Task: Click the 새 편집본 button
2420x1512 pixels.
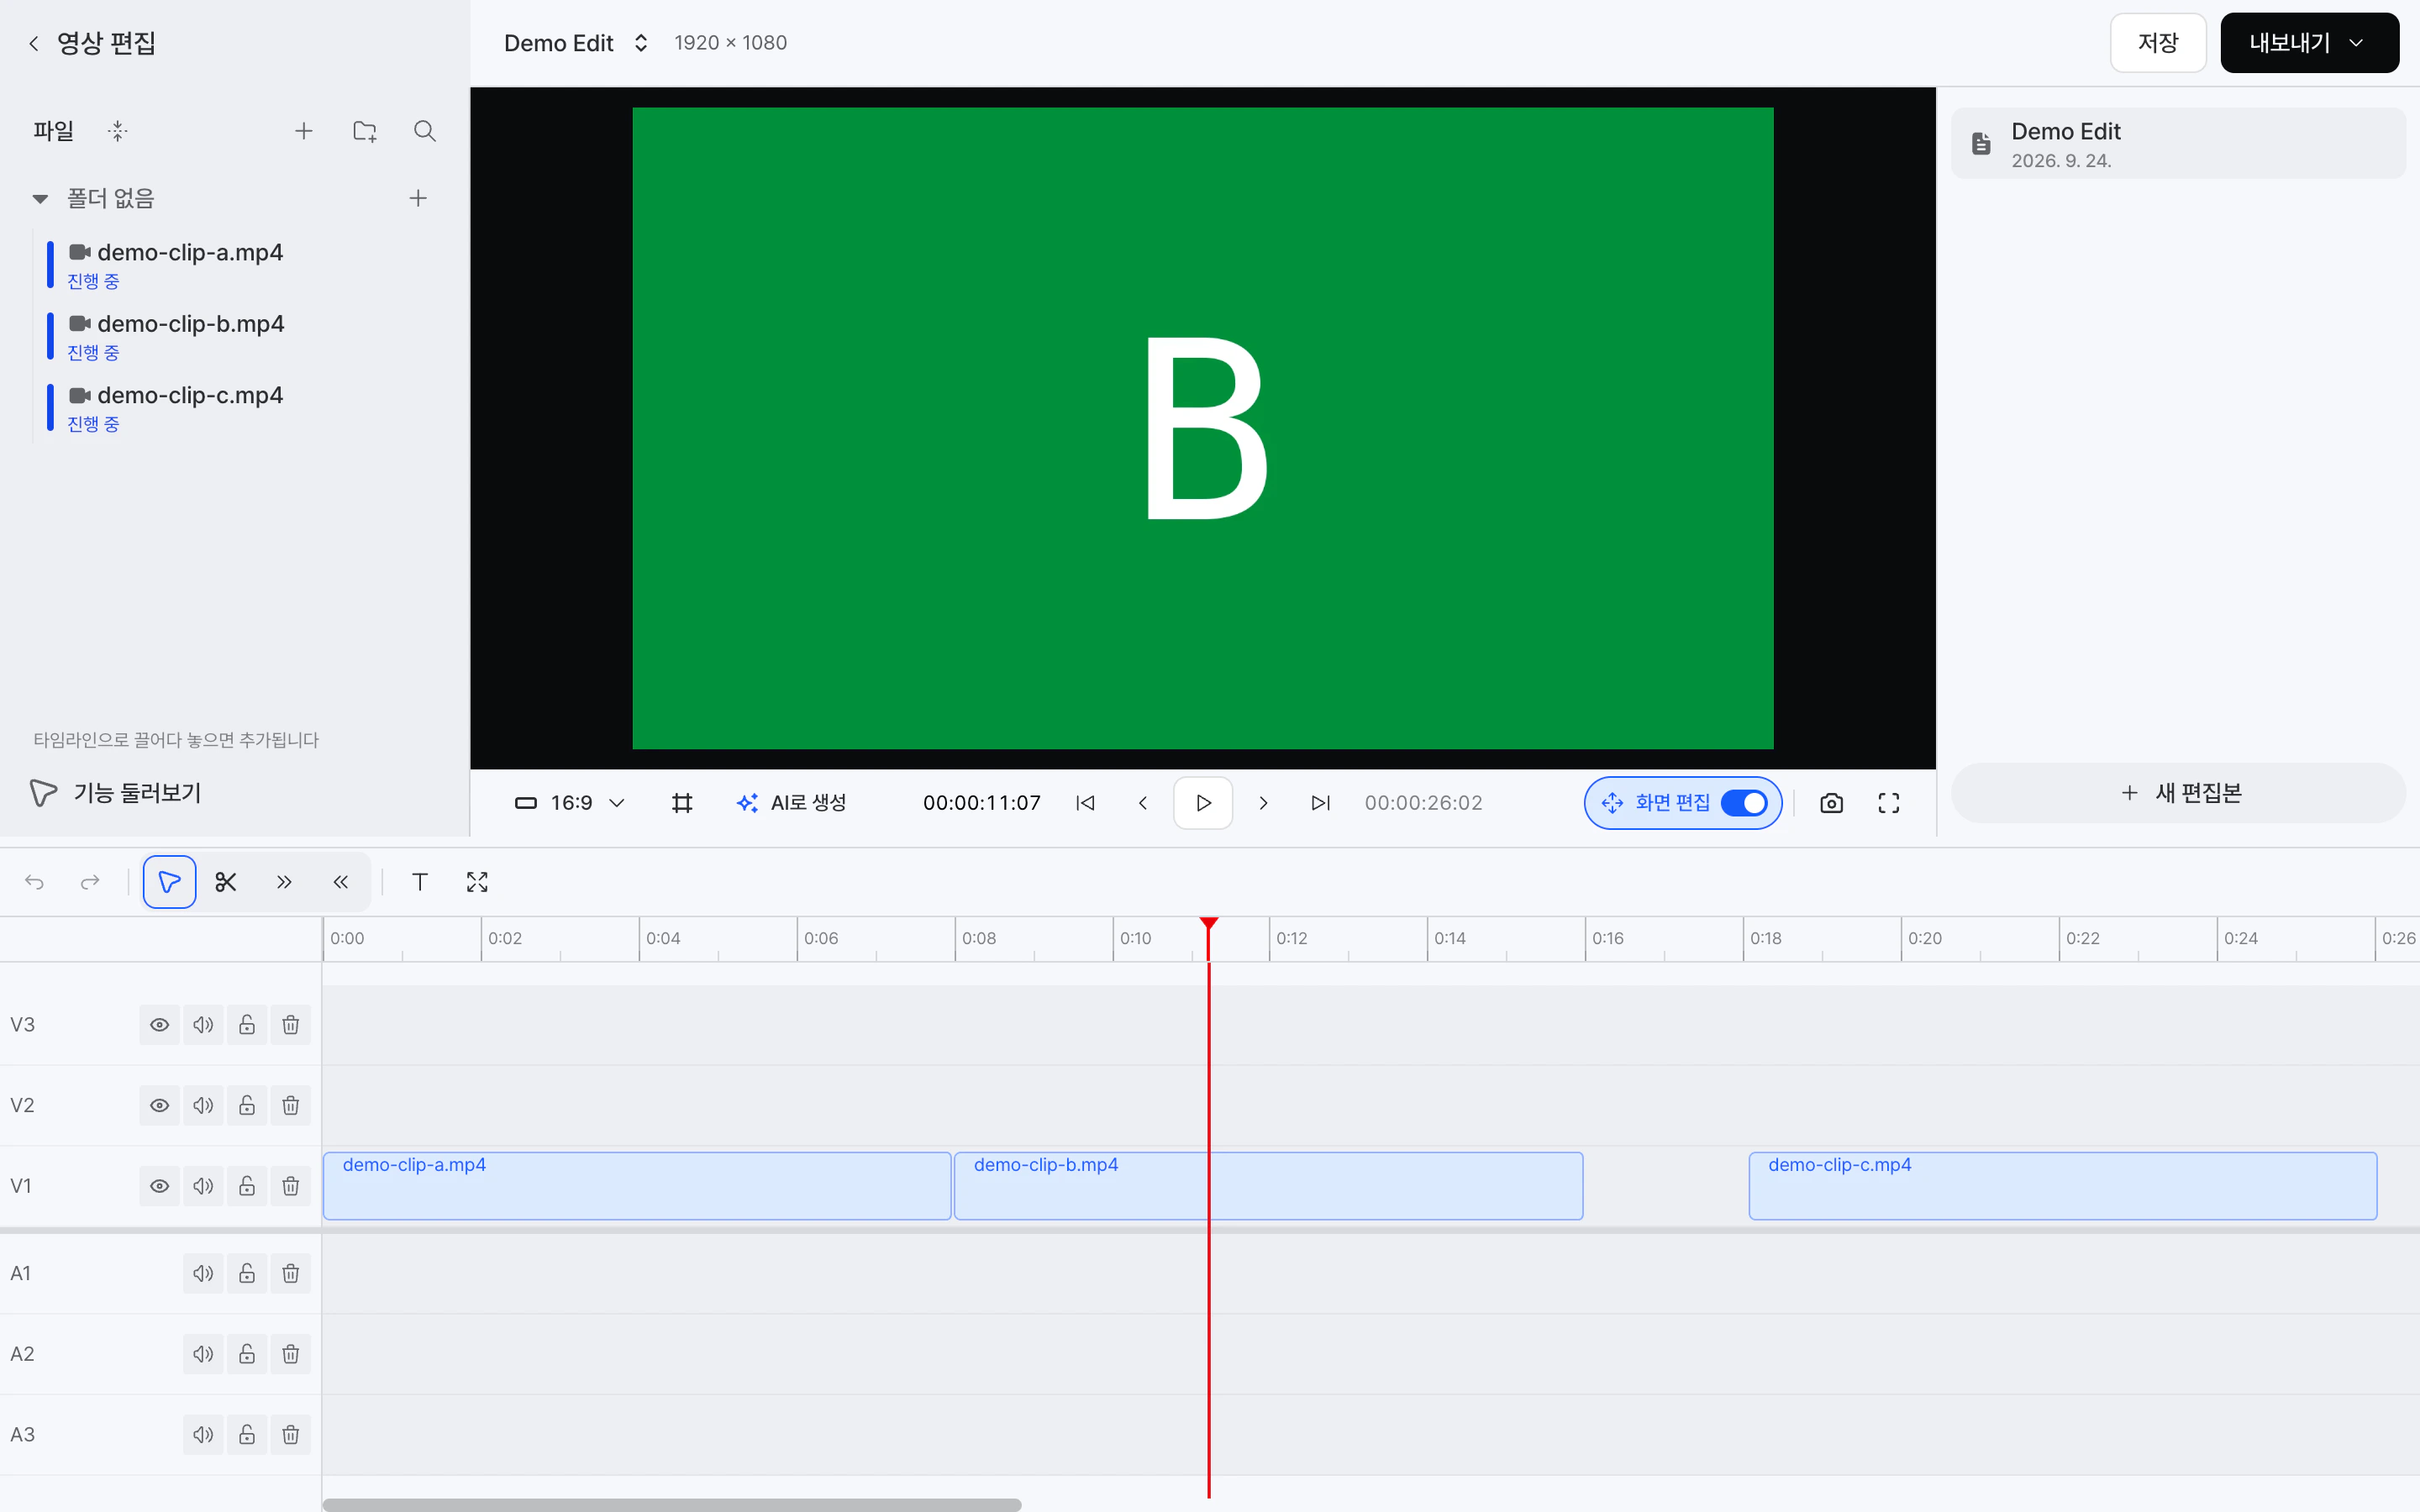Action: [x=2178, y=793]
